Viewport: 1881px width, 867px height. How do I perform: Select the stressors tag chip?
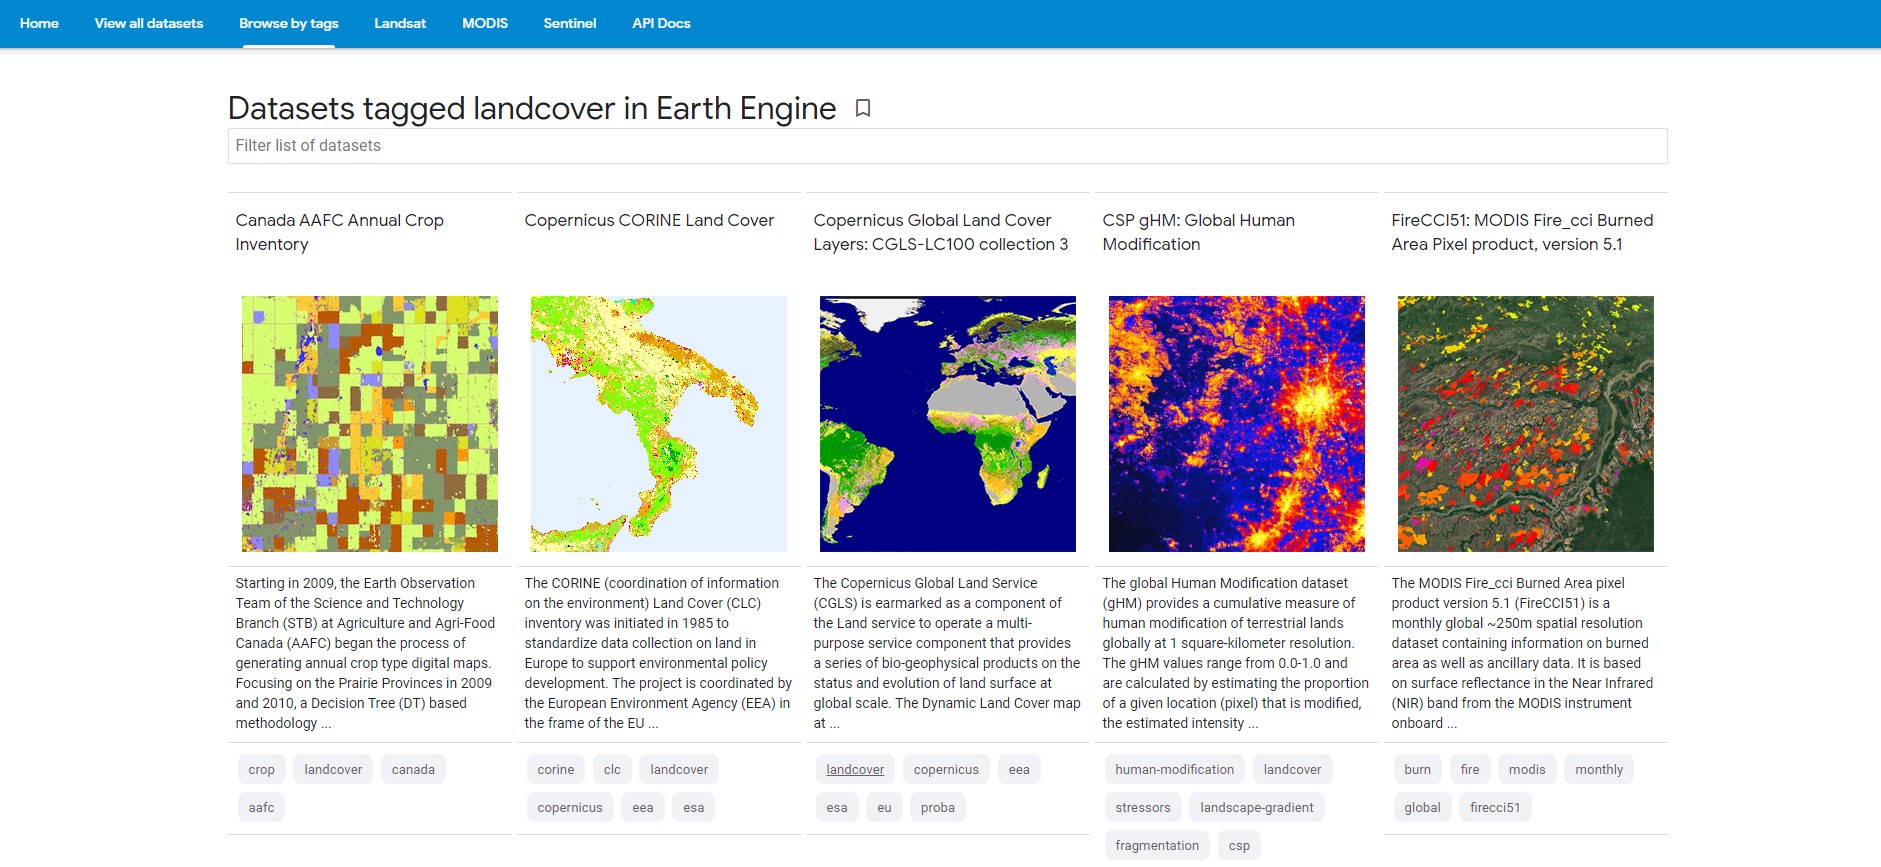coord(1143,807)
